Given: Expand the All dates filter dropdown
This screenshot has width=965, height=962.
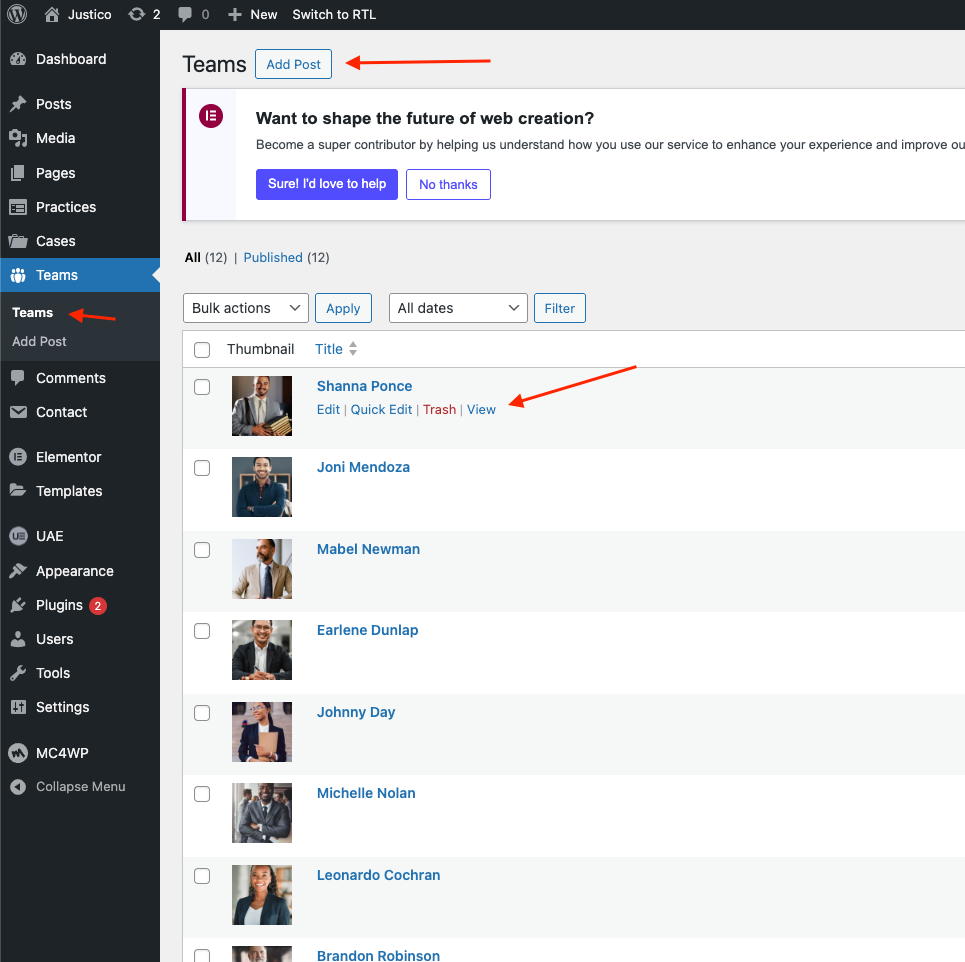Looking at the screenshot, I should click(x=458, y=308).
